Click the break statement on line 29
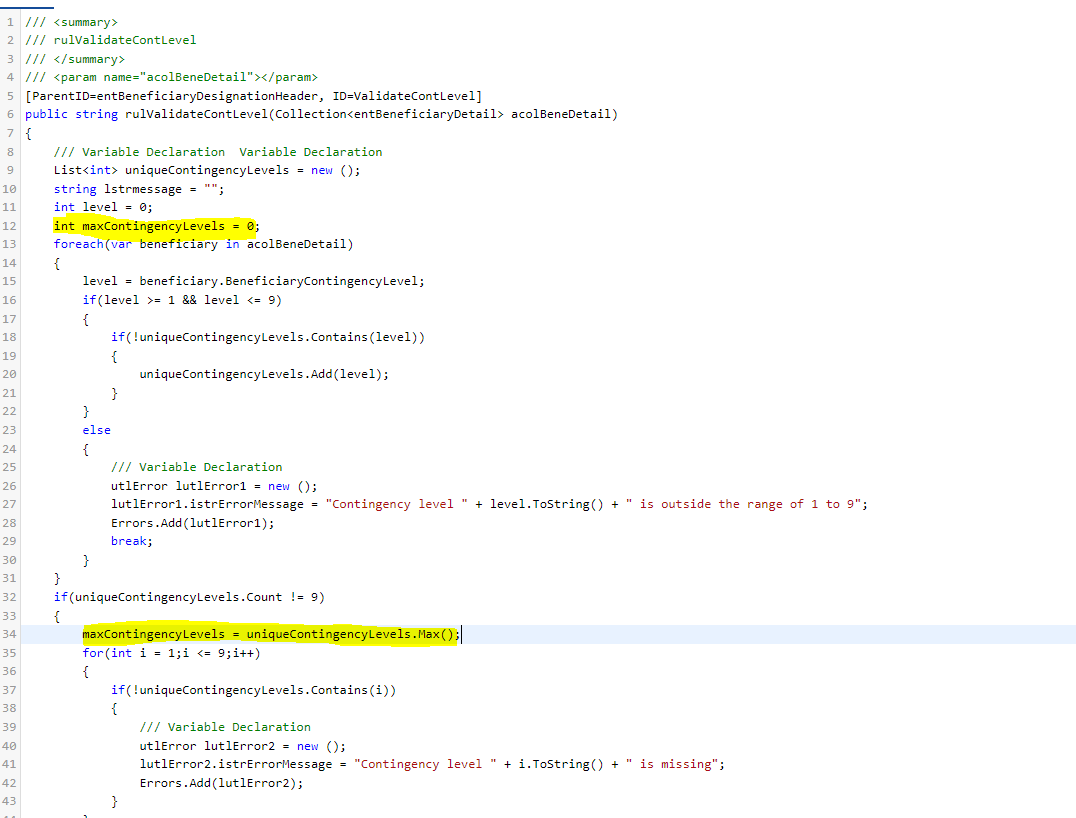The width and height of the screenshot is (1076, 818). [125, 540]
